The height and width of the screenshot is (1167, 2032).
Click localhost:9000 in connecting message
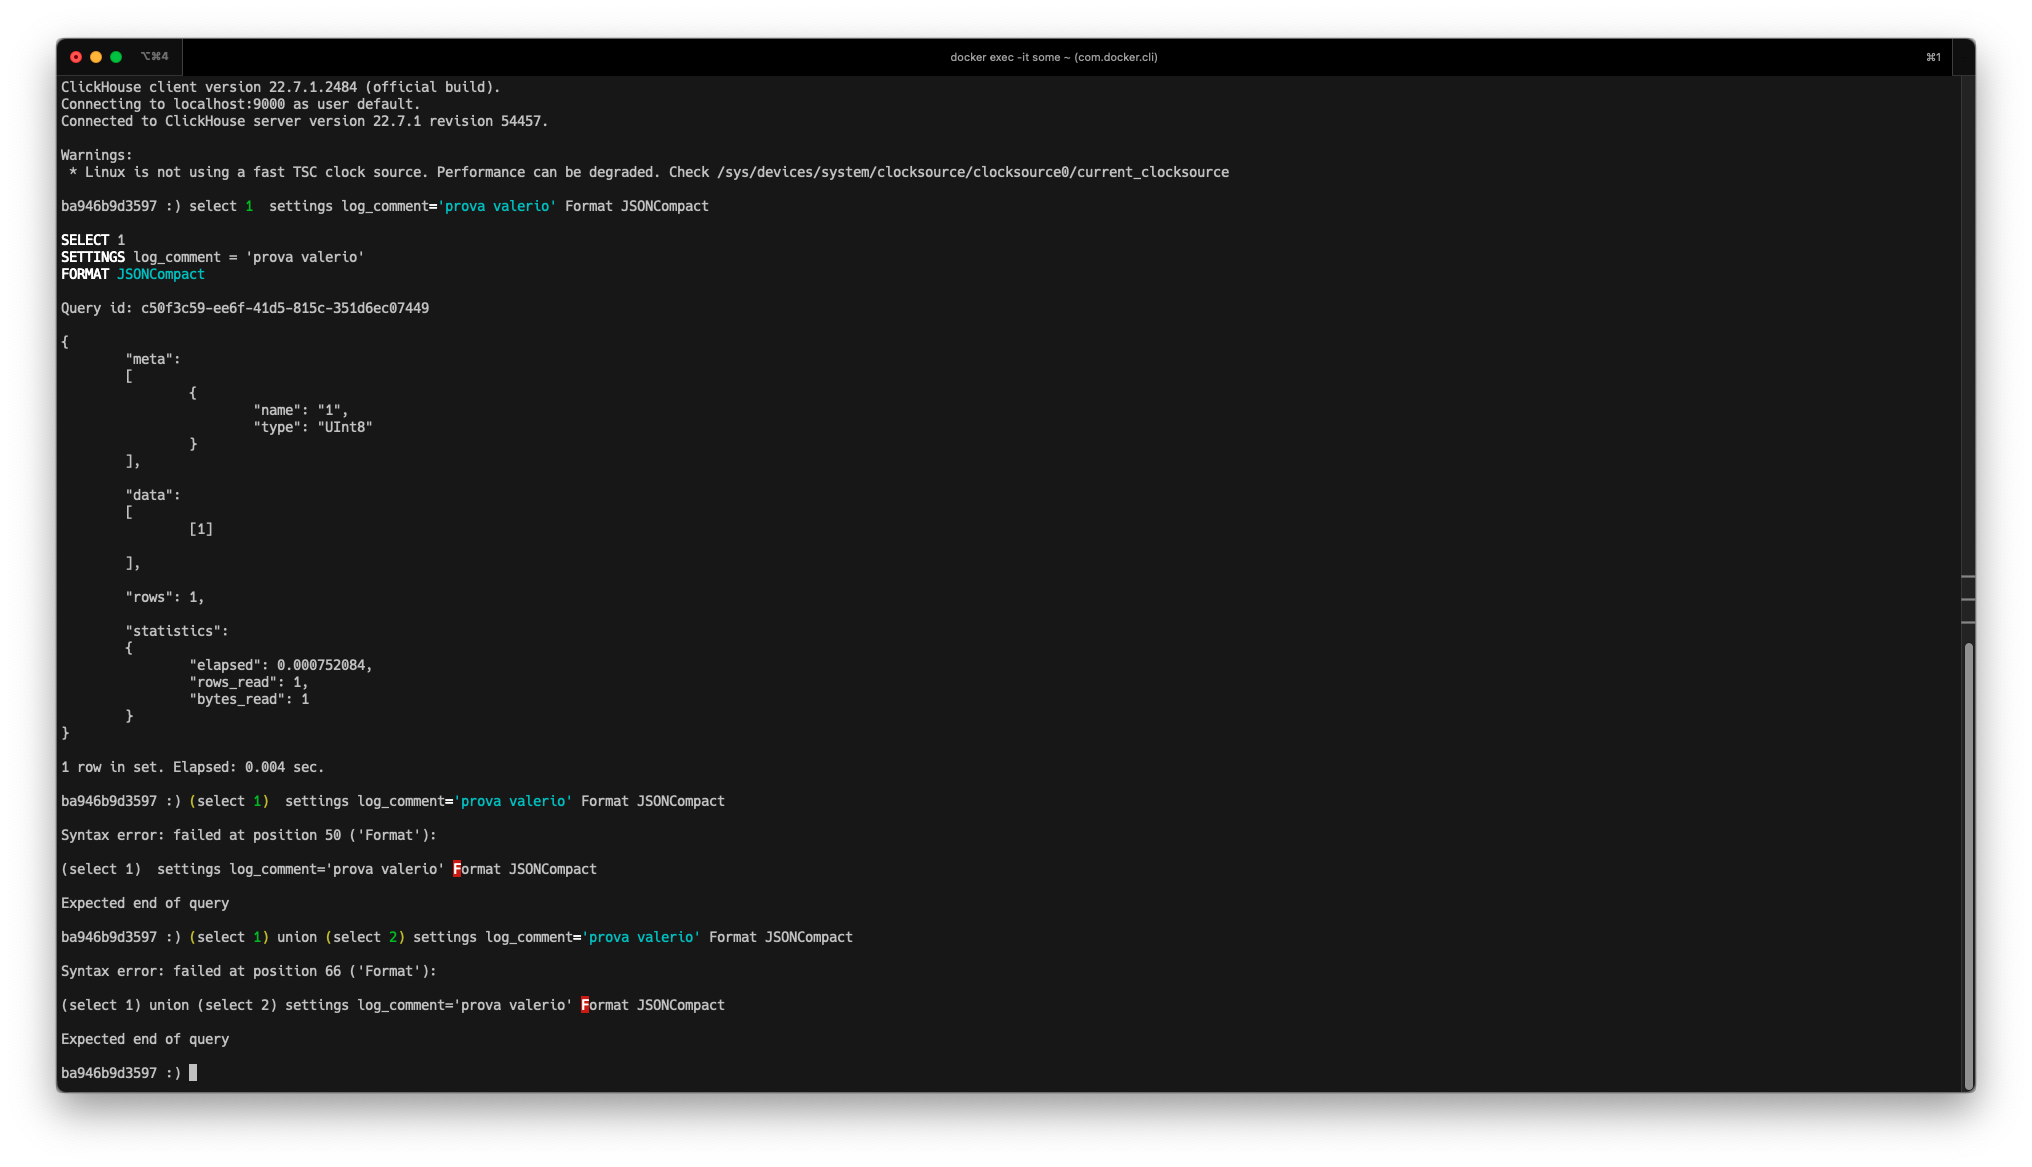[x=228, y=104]
